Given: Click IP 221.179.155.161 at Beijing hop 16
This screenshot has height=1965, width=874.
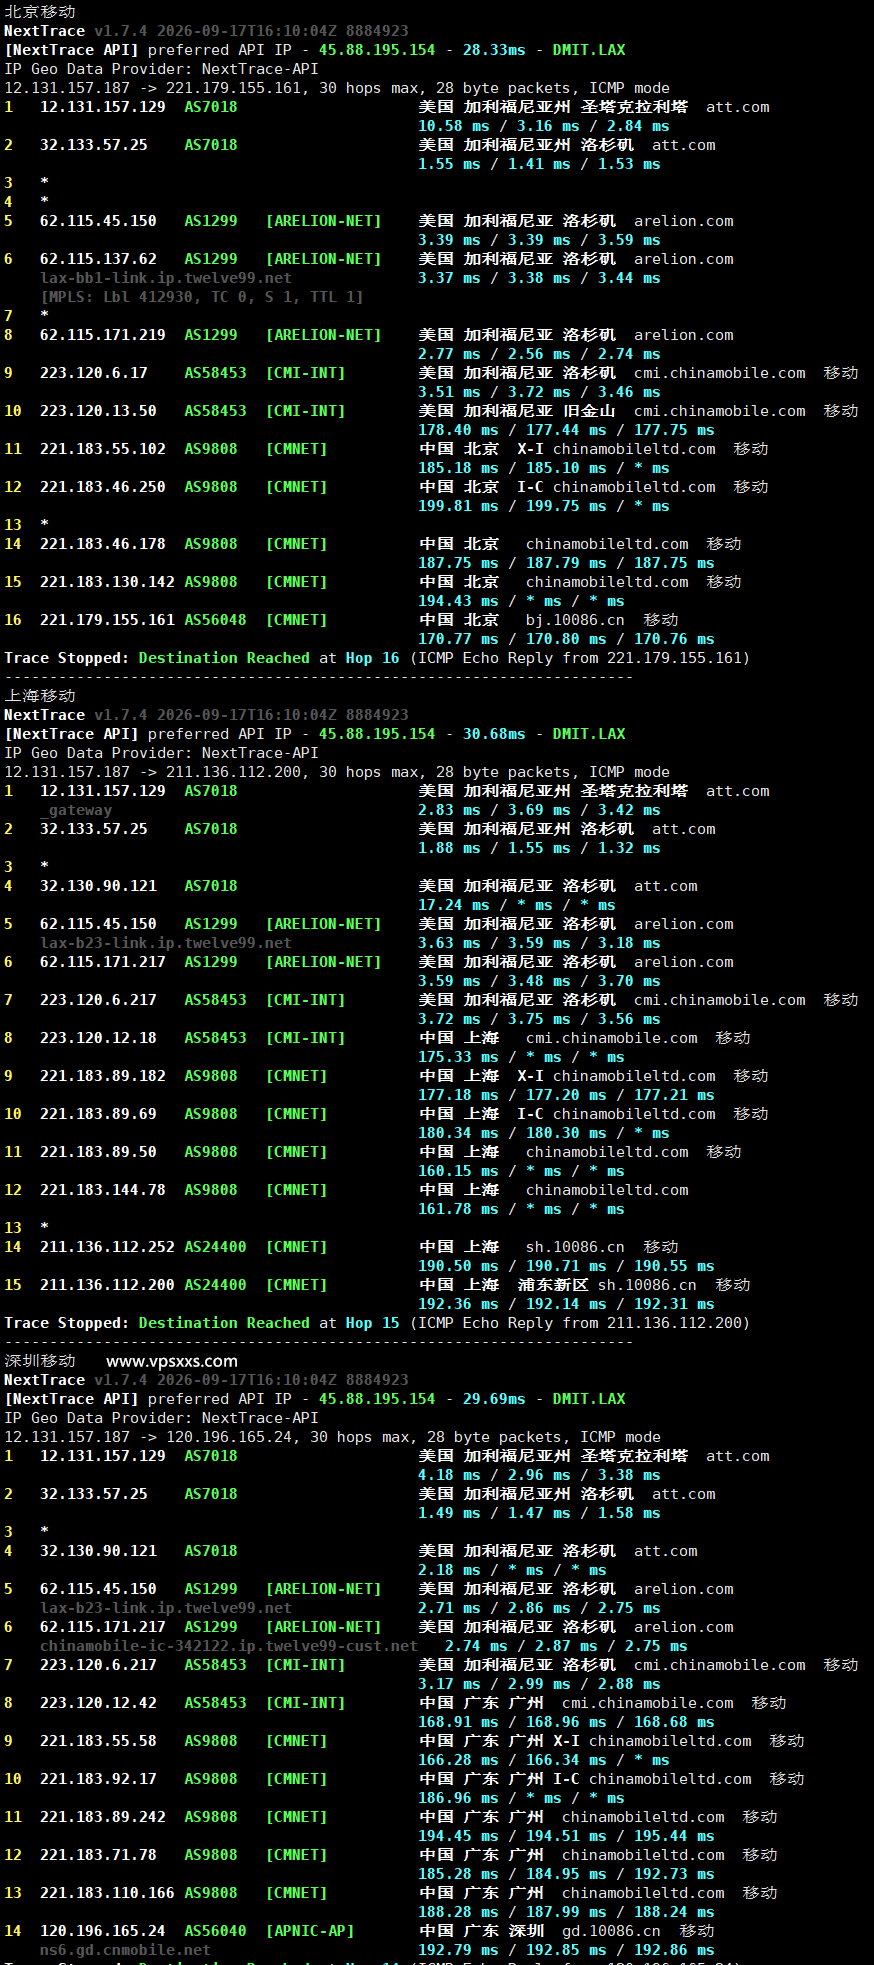Looking at the screenshot, I should tap(107, 620).
